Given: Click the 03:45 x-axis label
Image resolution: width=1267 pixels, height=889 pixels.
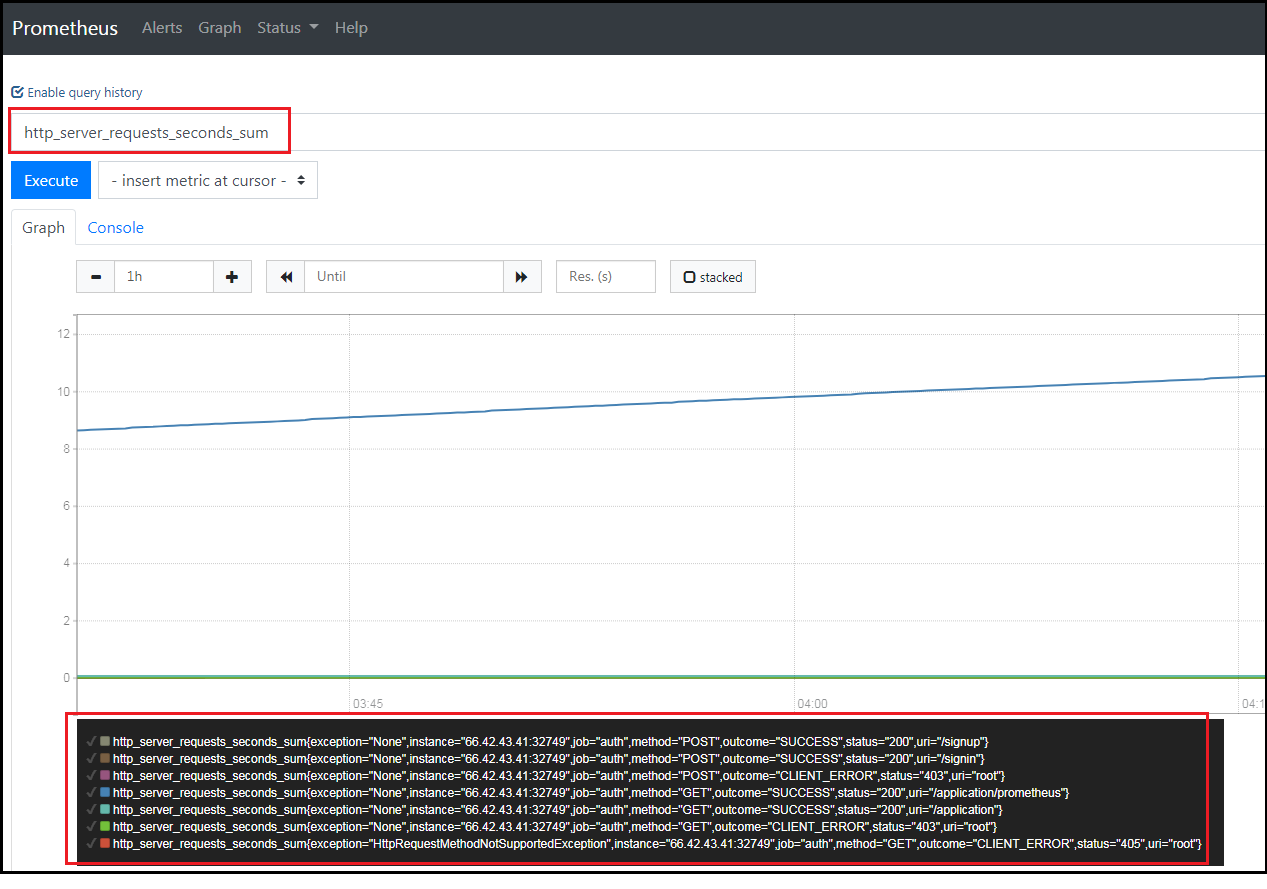Looking at the screenshot, I should (x=367, y=703).
